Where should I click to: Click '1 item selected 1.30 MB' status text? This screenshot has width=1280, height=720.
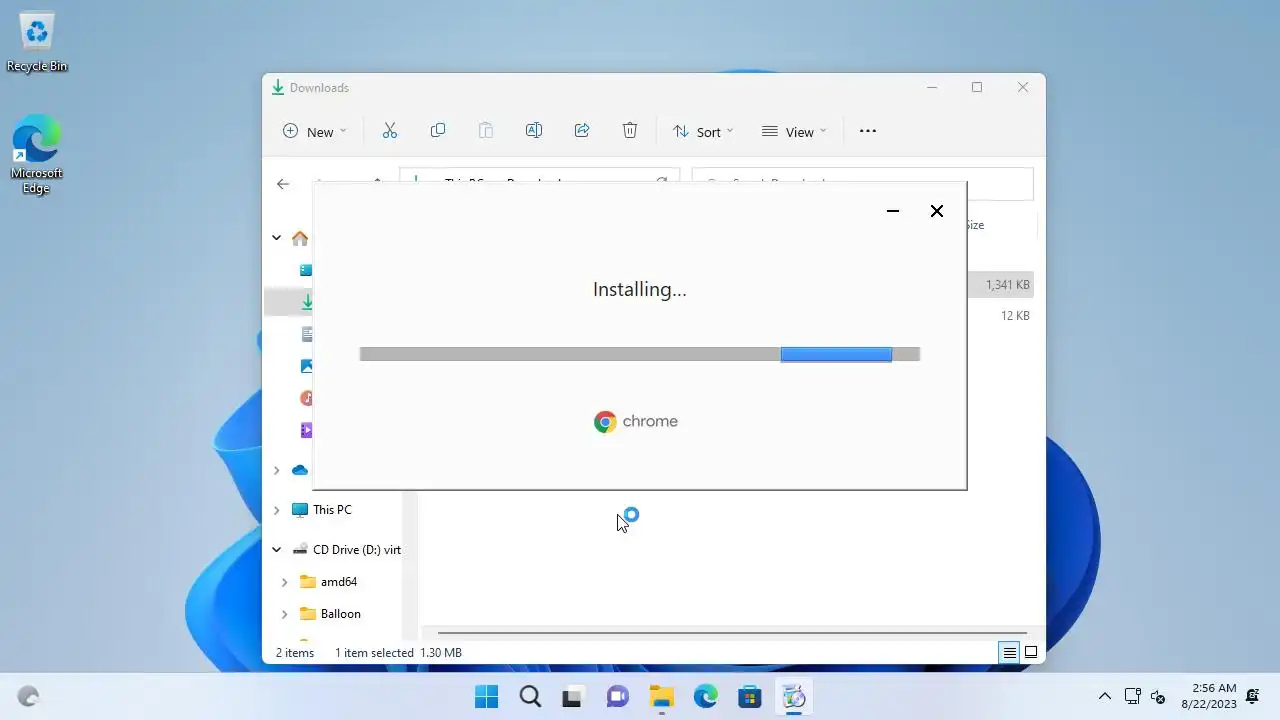pyautogui.click(x=398, y=653)
